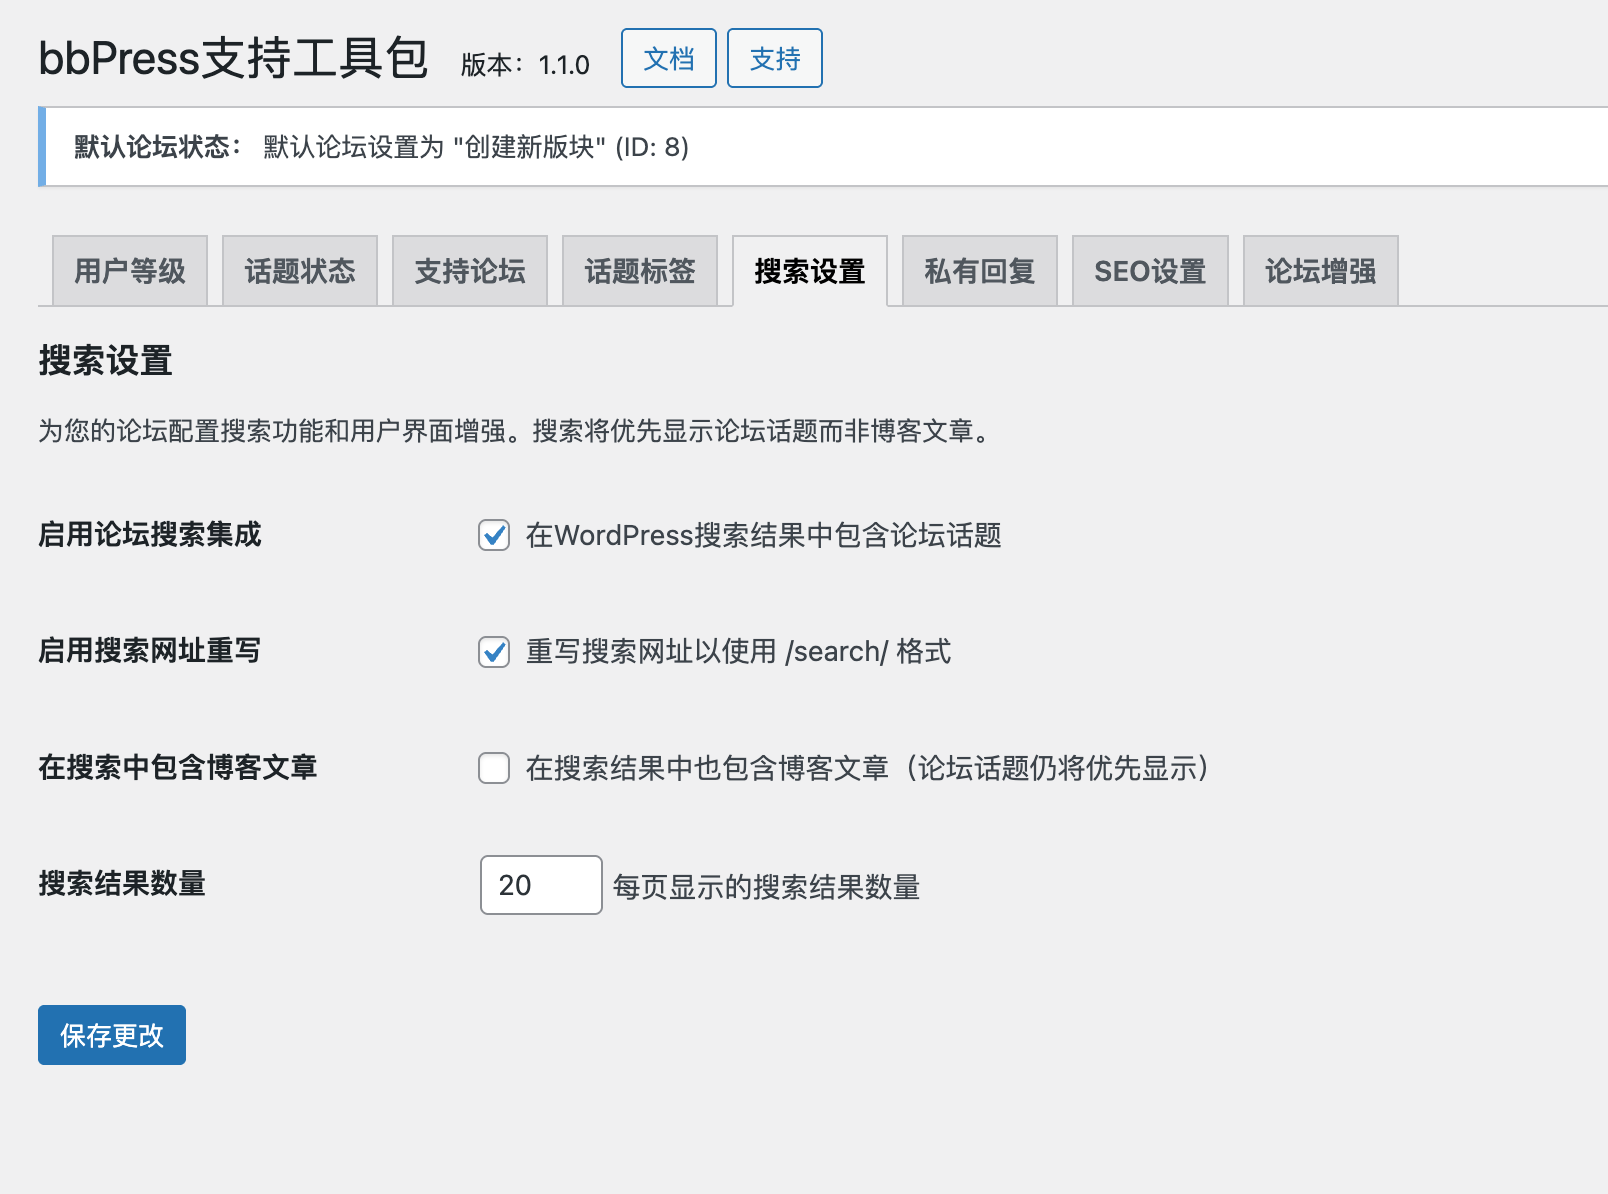
Task: Click the 默认论坛状态 notice text
Action: (381, 147)
